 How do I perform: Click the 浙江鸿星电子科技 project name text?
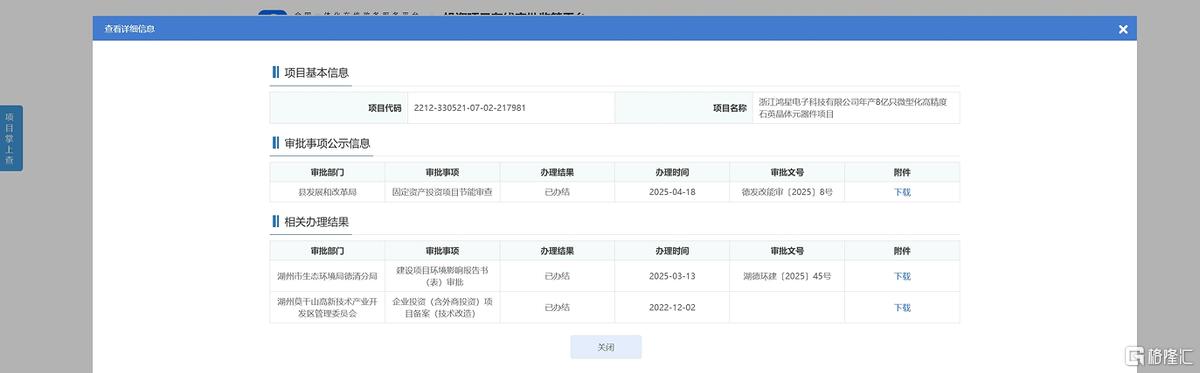point(858,108)
